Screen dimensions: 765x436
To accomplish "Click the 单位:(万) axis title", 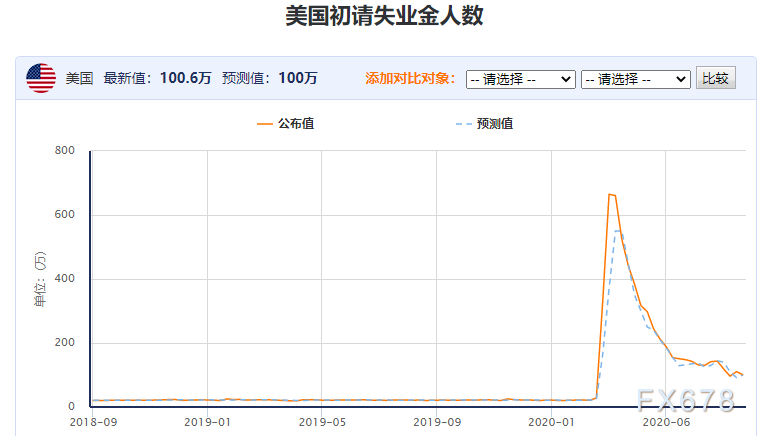I will (40, 279).
